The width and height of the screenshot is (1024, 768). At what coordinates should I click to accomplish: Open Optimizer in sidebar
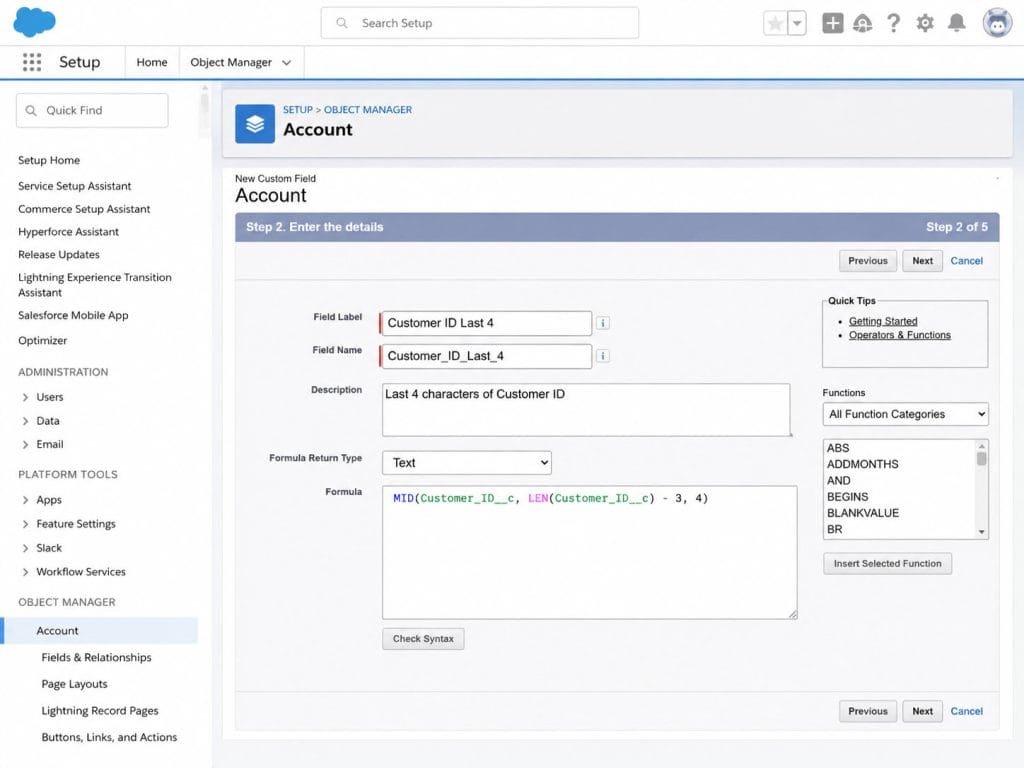[x=42, y=340]
